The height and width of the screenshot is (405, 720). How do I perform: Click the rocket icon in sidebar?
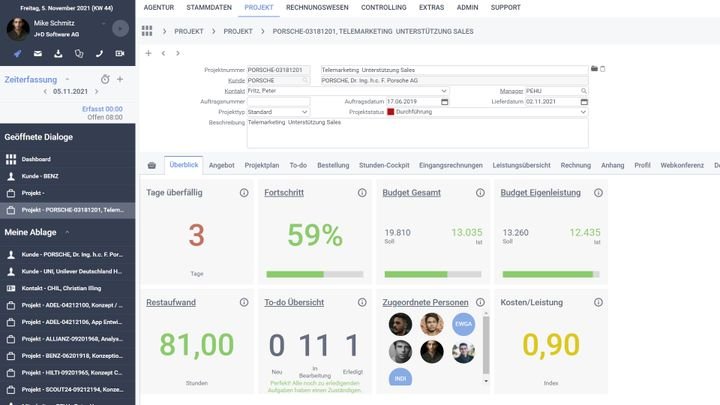pos(17,54)
